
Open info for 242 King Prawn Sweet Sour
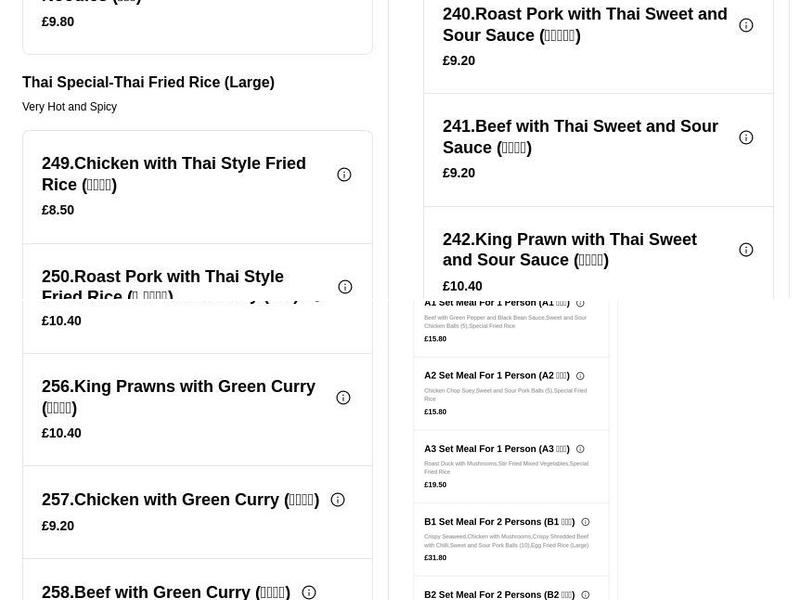(x=746, y=249)
